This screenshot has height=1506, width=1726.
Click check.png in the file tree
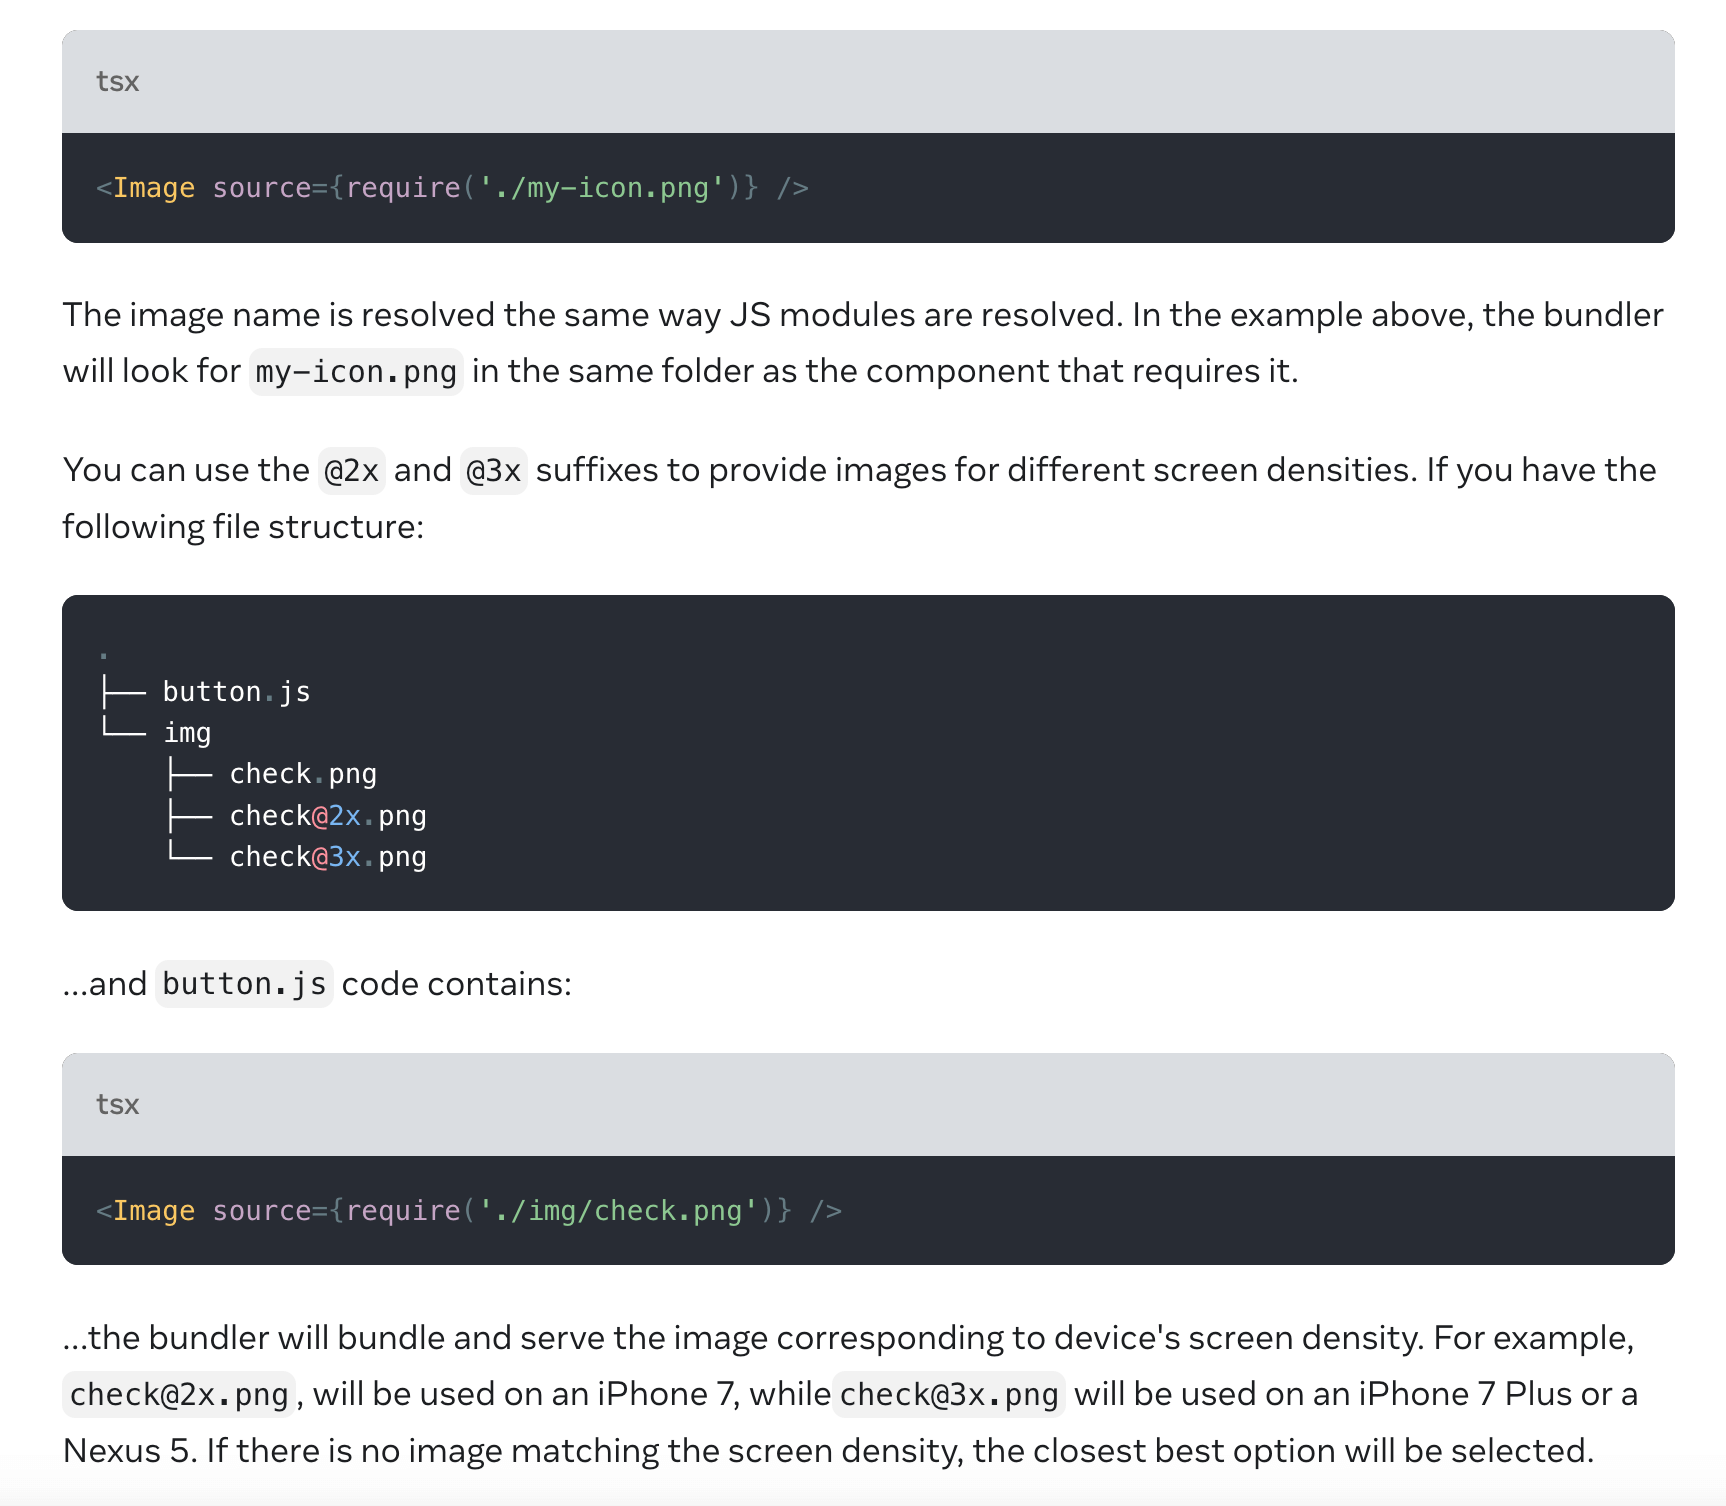point(303,773)
